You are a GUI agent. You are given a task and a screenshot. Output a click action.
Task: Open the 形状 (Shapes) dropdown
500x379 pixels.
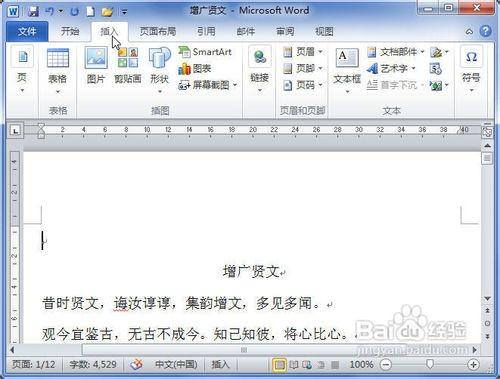(159, 70)
